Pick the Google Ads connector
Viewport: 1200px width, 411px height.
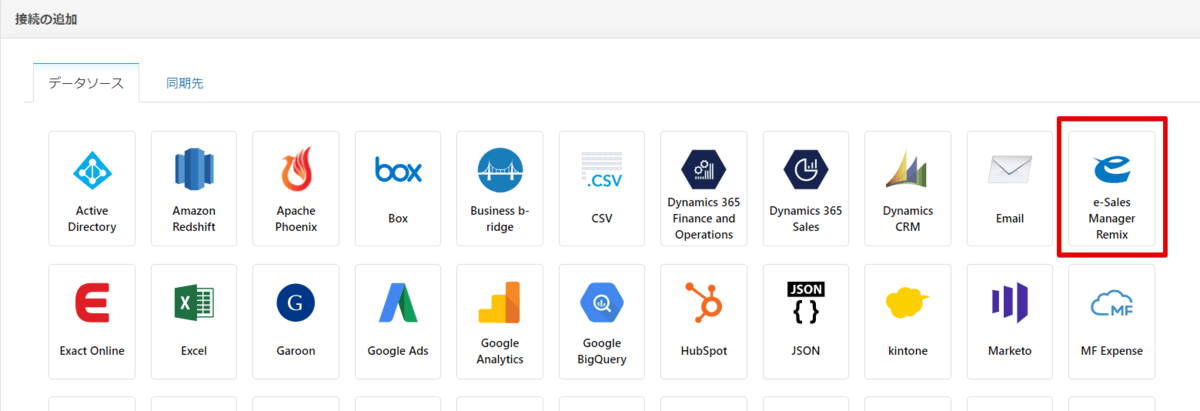click(398, 321)
